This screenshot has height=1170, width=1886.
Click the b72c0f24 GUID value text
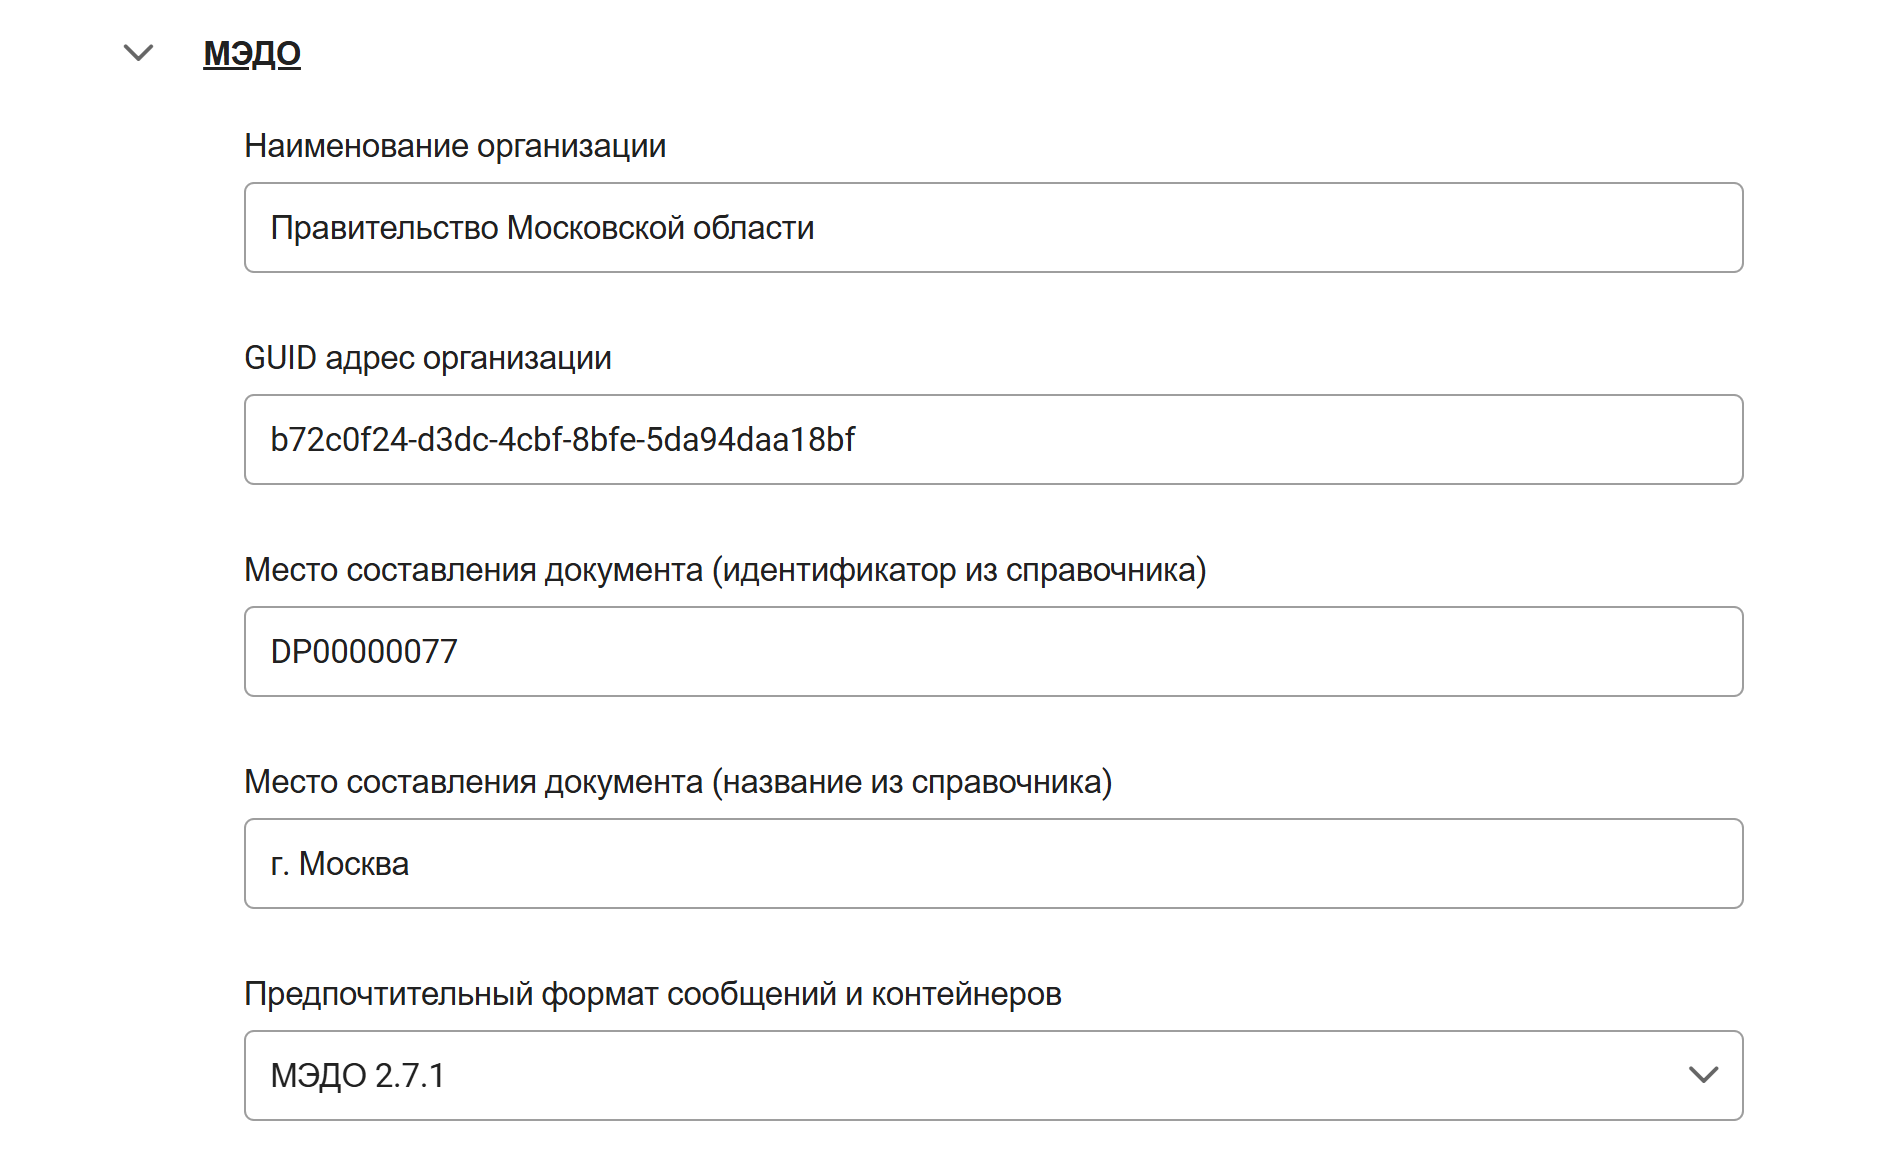pyautogui.click(x=563, y=440)
